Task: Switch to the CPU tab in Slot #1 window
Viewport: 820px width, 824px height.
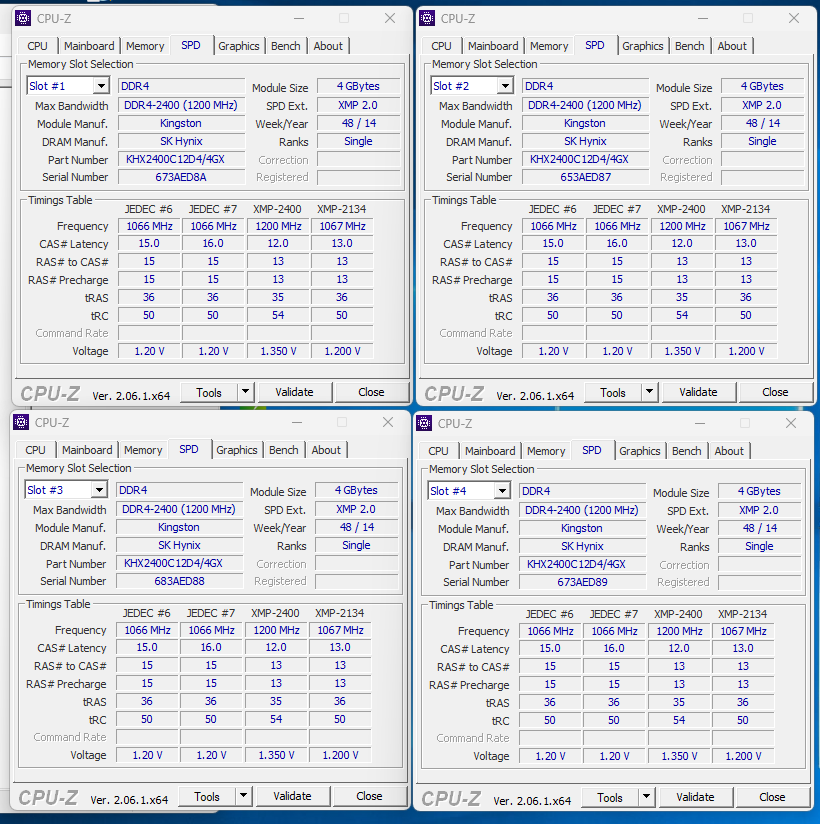Action: click(x=37, y=46)
